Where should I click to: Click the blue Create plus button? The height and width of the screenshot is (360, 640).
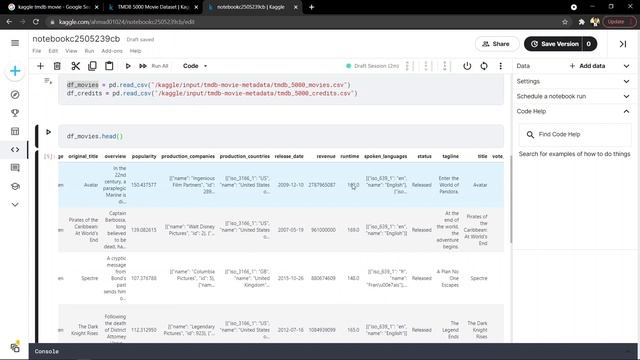15,71
